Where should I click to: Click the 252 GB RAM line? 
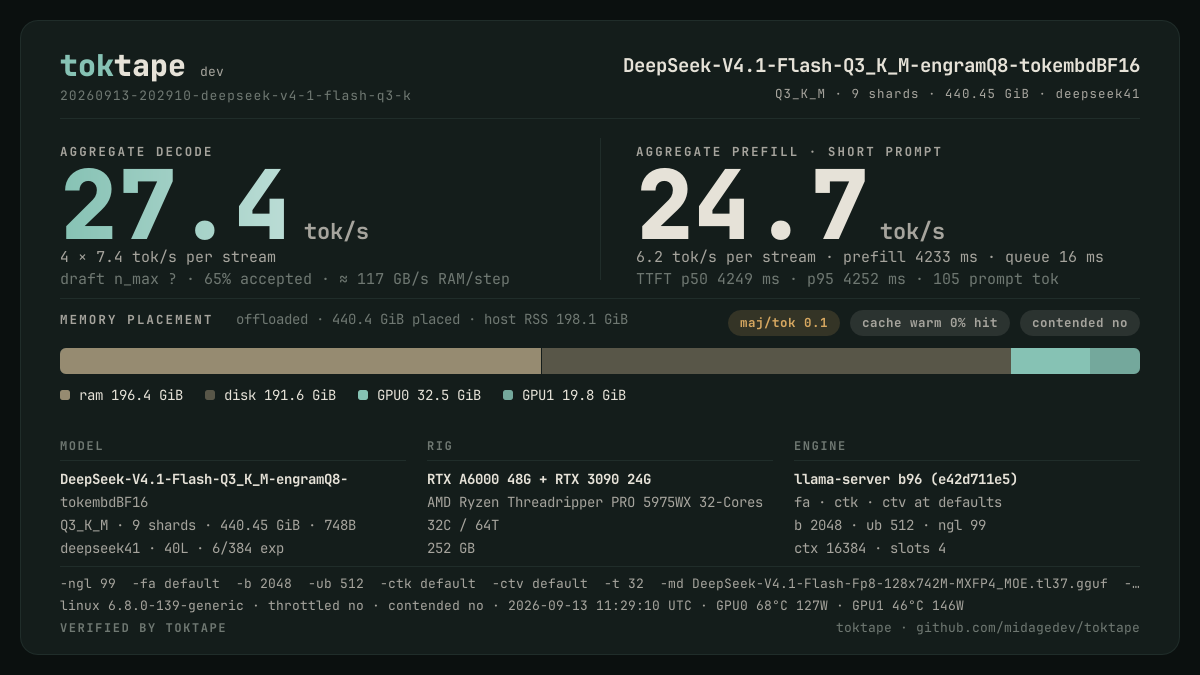coord(451,549)
